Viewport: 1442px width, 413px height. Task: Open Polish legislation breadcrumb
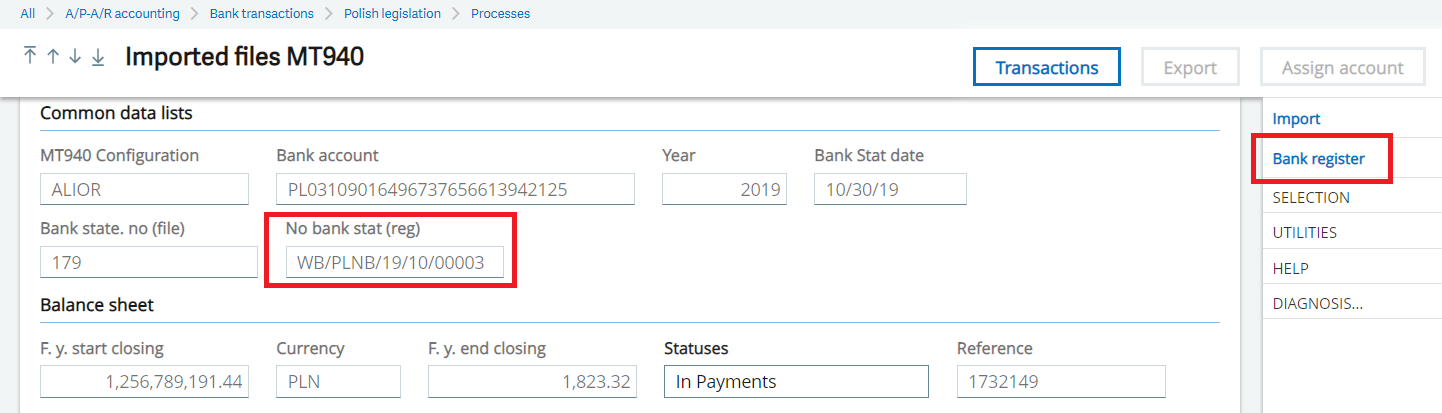point(392,14)
